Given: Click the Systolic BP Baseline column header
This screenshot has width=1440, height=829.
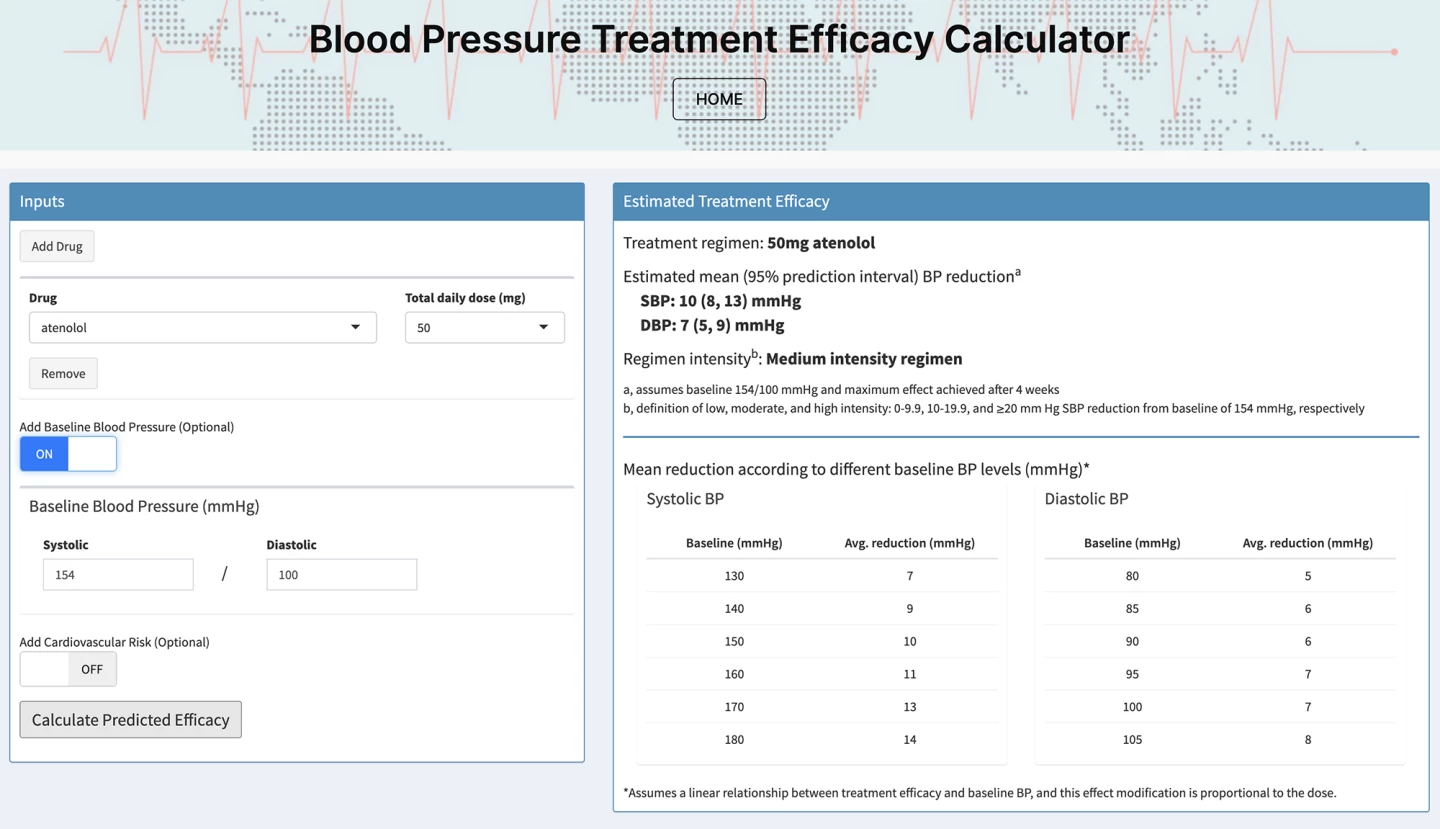Looking at the screenshot, I should (x=734, y=543).
